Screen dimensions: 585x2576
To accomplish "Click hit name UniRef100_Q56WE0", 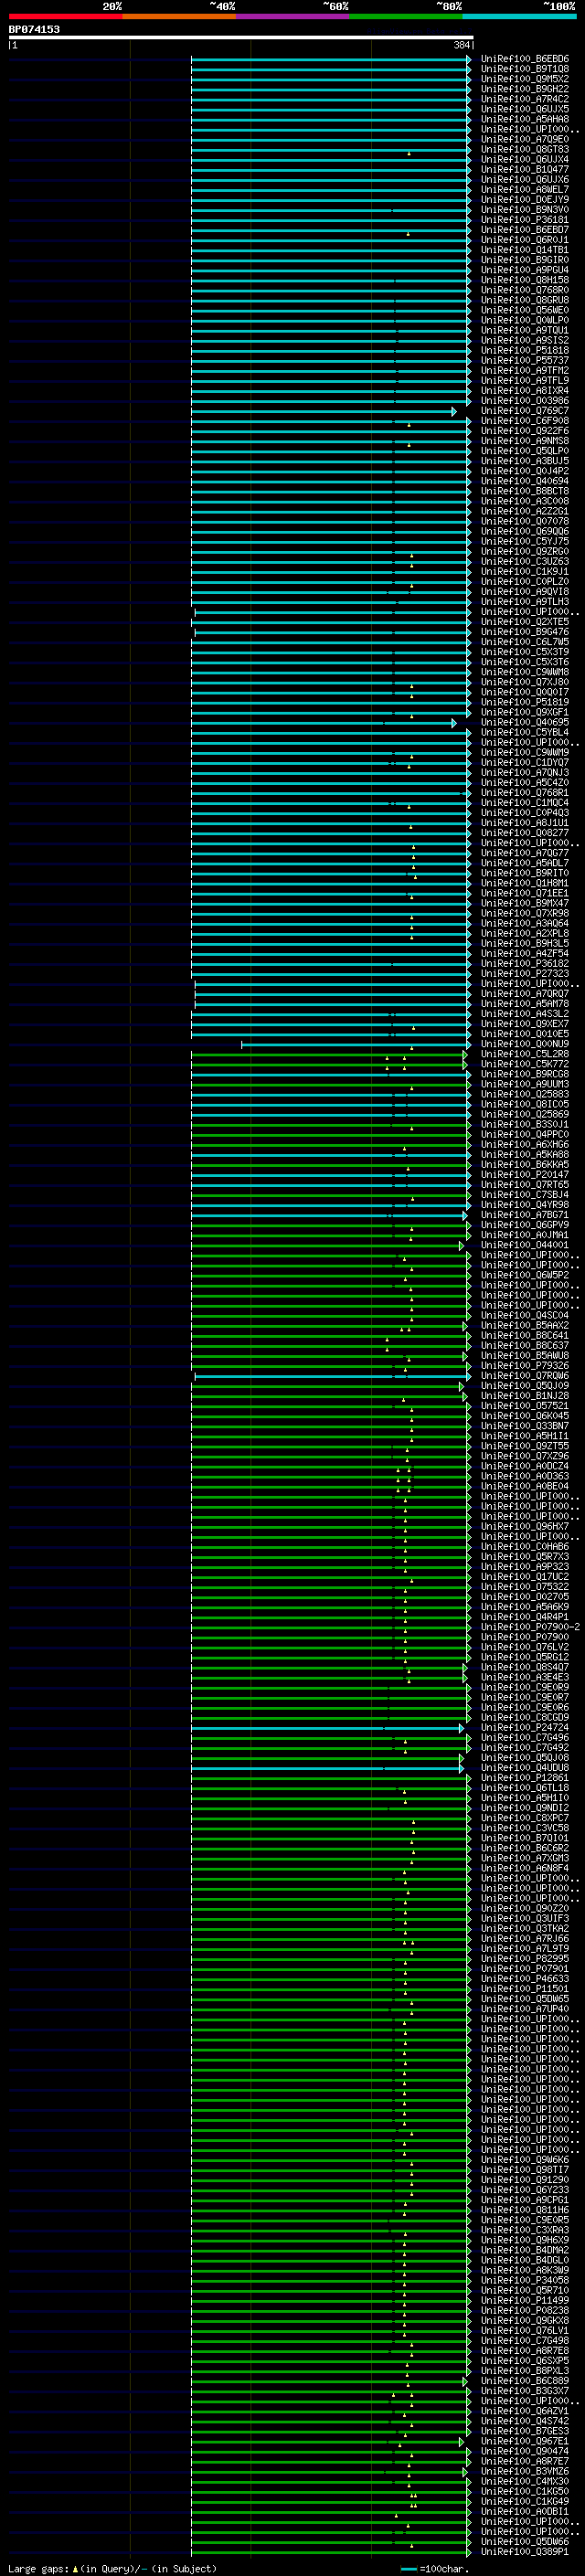I will [x=525, y=310].
